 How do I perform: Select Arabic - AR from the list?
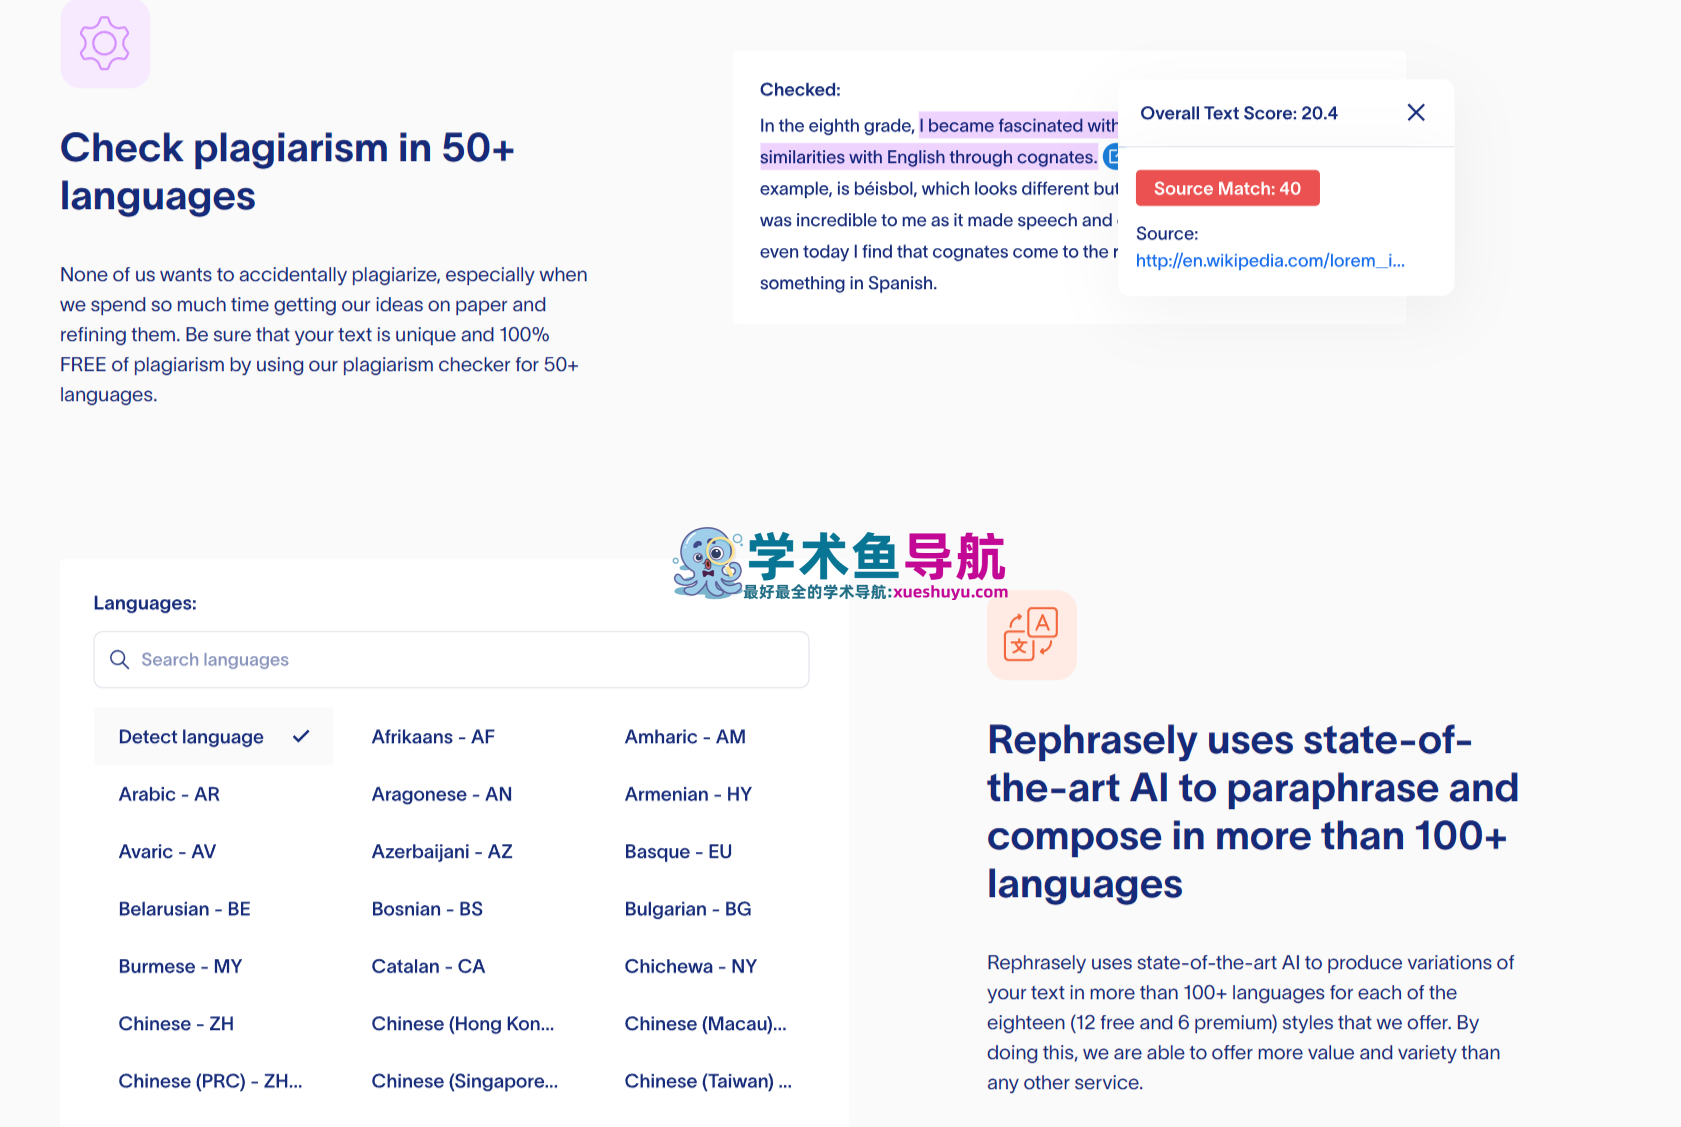pyautogui.click(x=169, y=794)
